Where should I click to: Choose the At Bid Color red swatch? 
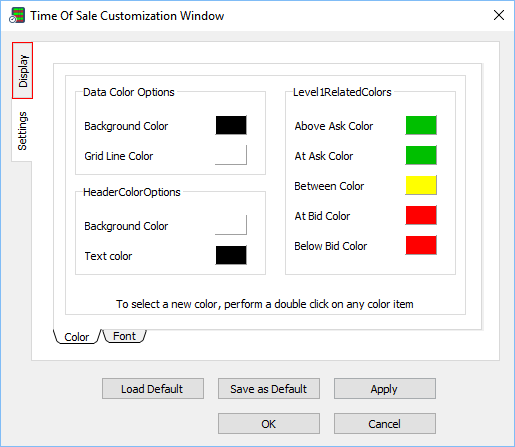[421, 215]
